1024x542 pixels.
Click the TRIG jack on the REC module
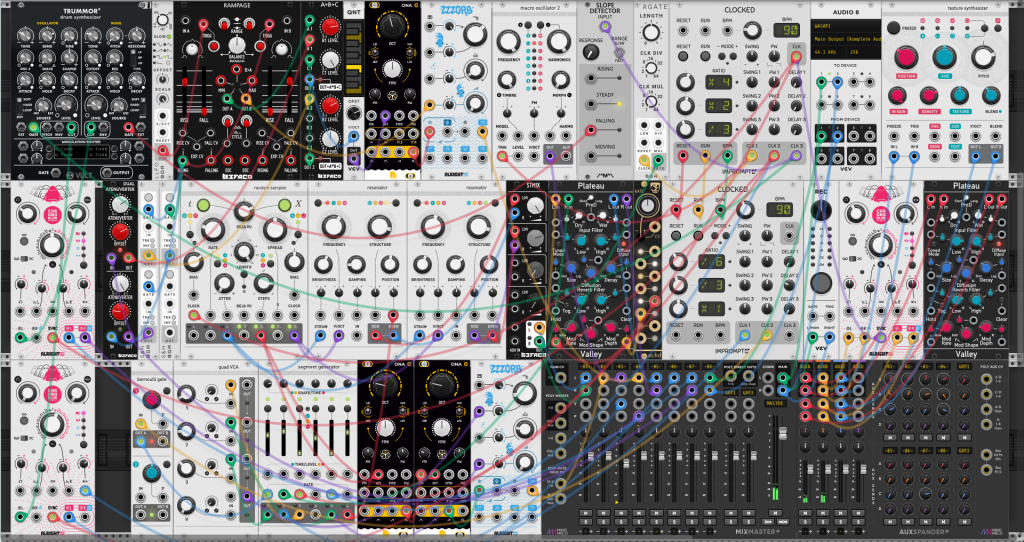(831, 316)
